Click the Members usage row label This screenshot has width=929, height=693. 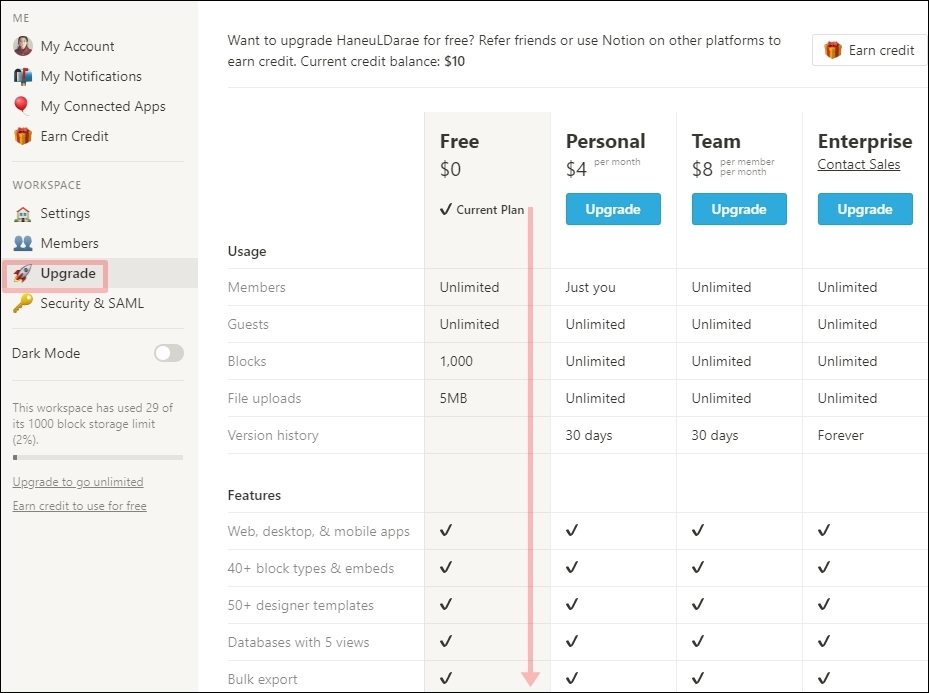257,287
